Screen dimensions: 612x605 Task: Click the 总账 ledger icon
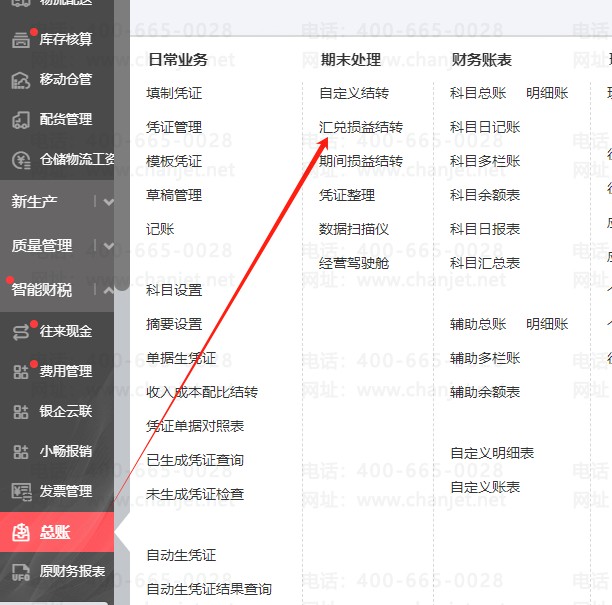coord(21,532)
